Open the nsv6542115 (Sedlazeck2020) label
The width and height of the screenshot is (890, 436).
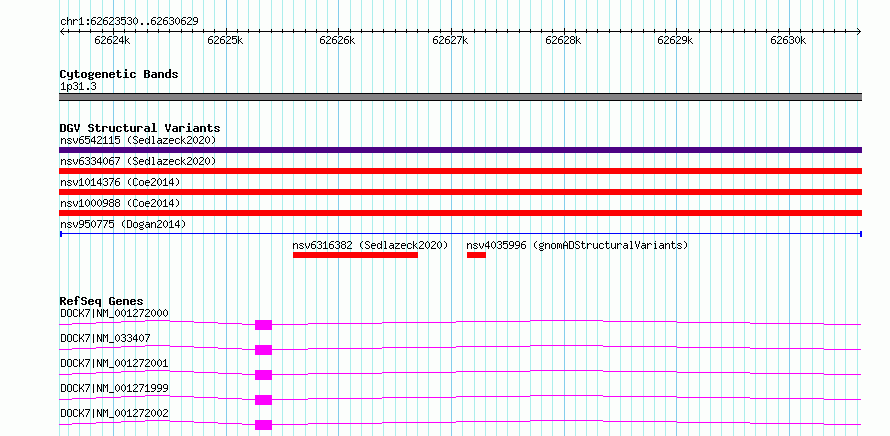pos(138,140)
